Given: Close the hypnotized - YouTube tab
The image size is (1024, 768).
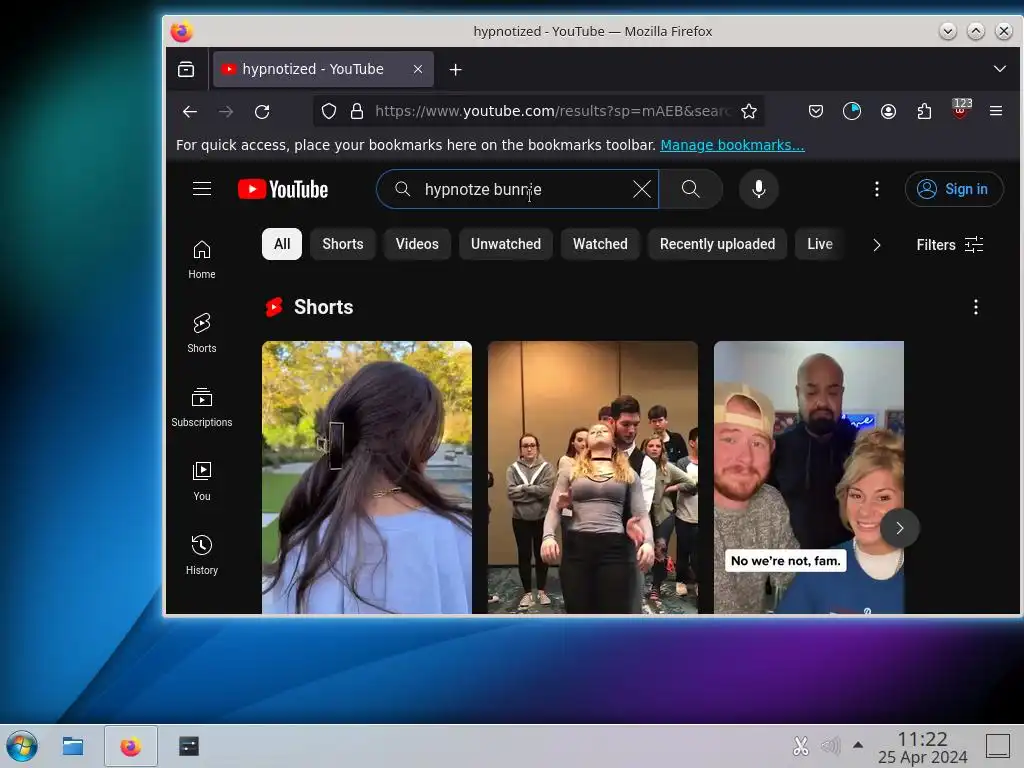Looking at the screenshot, I should point(418,69).
